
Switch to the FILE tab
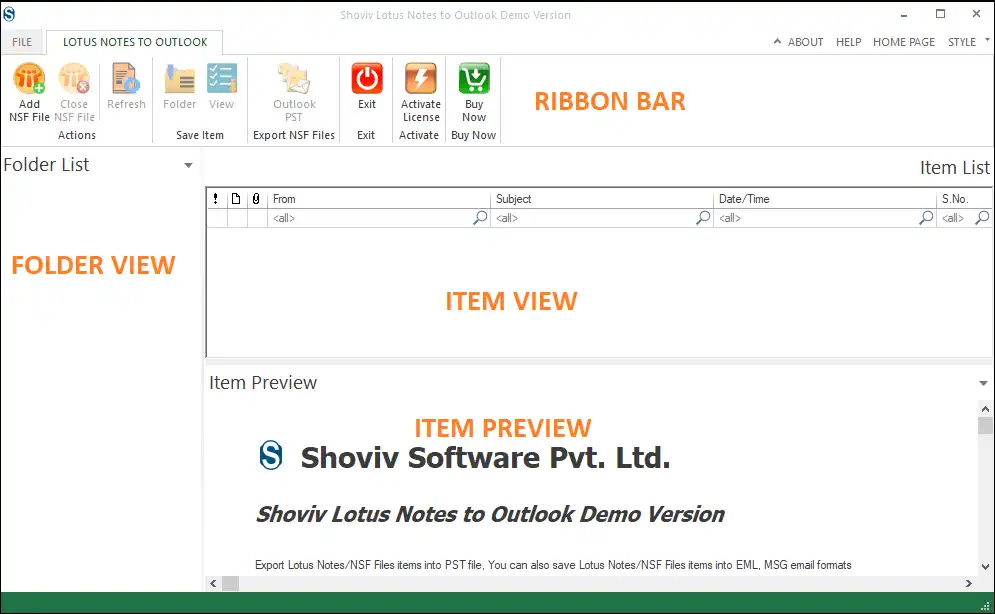point(22,42)
